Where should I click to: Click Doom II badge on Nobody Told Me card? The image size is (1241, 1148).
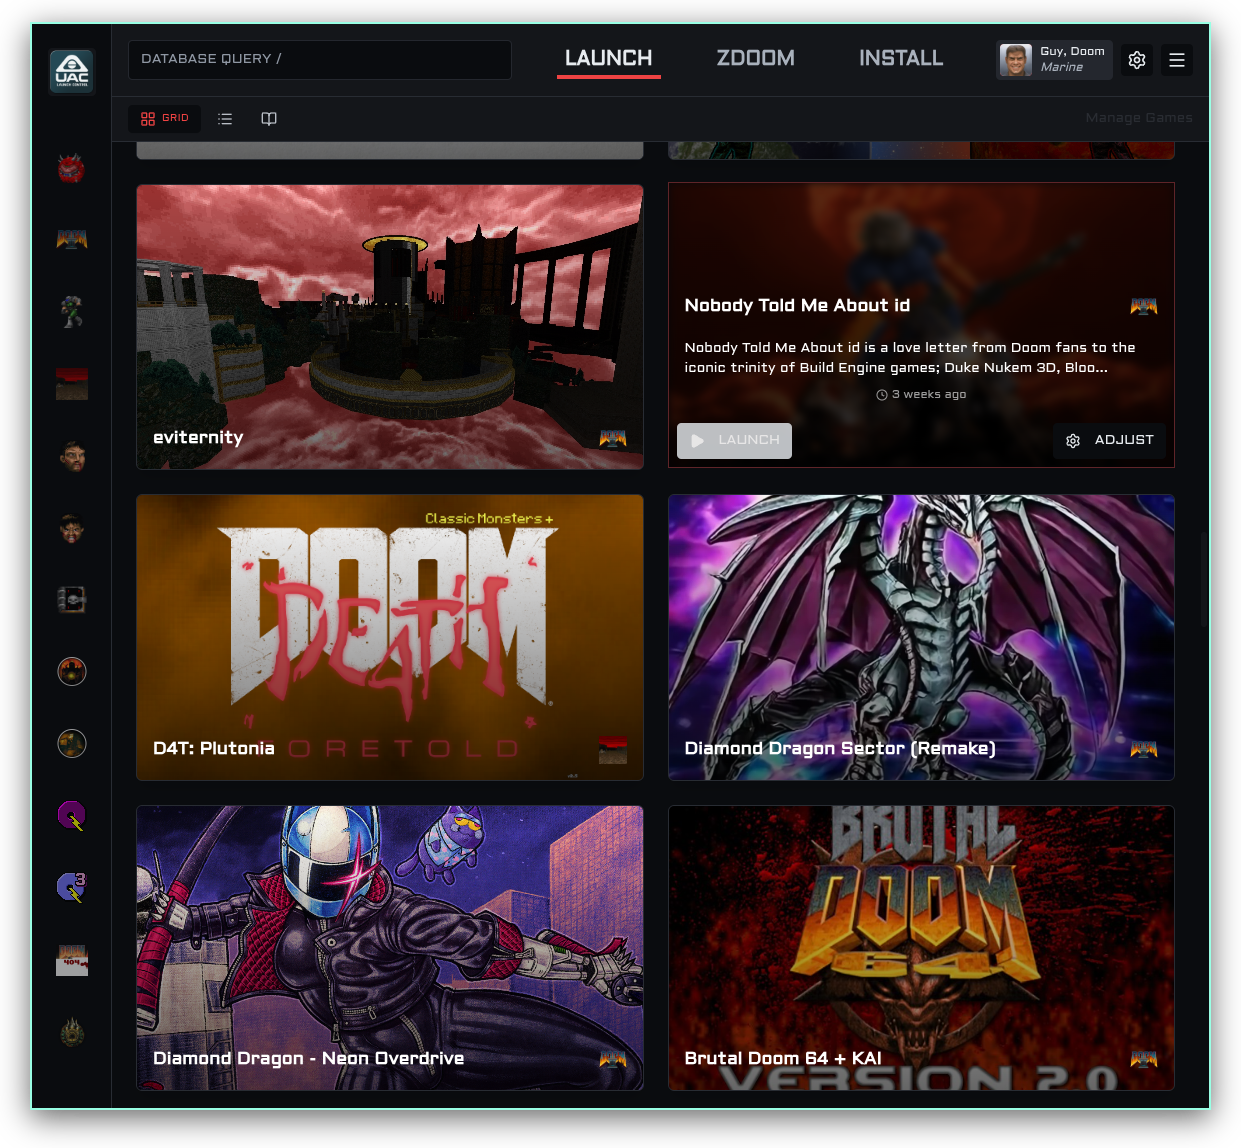click(x=1144, y=306)
